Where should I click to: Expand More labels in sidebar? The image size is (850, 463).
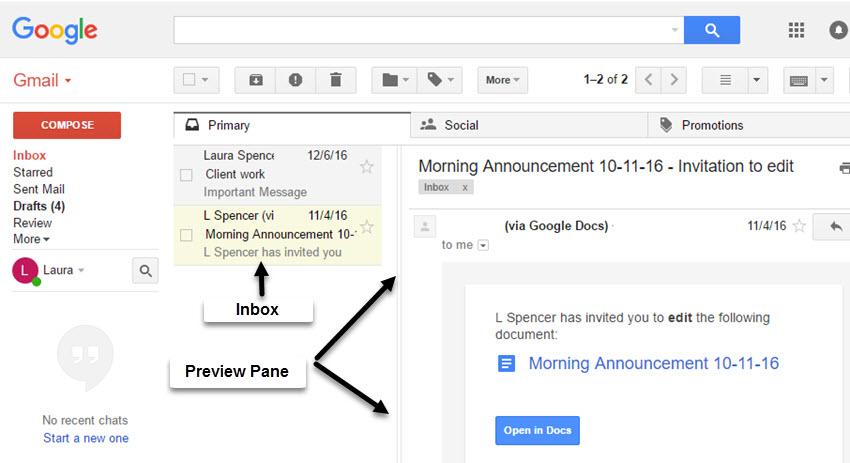pyautogui.click(x=31, y=239)
